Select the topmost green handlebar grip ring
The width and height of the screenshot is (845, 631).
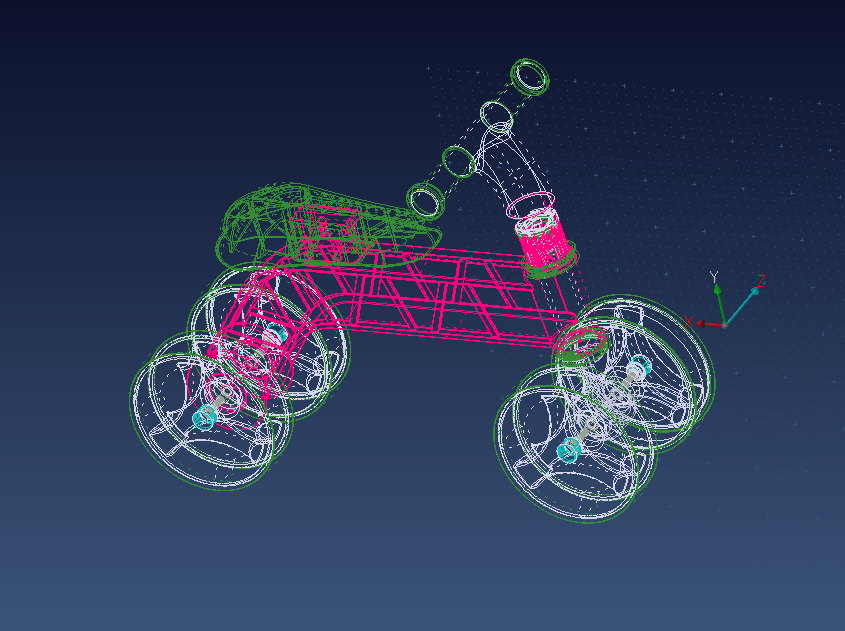point(530,77)
